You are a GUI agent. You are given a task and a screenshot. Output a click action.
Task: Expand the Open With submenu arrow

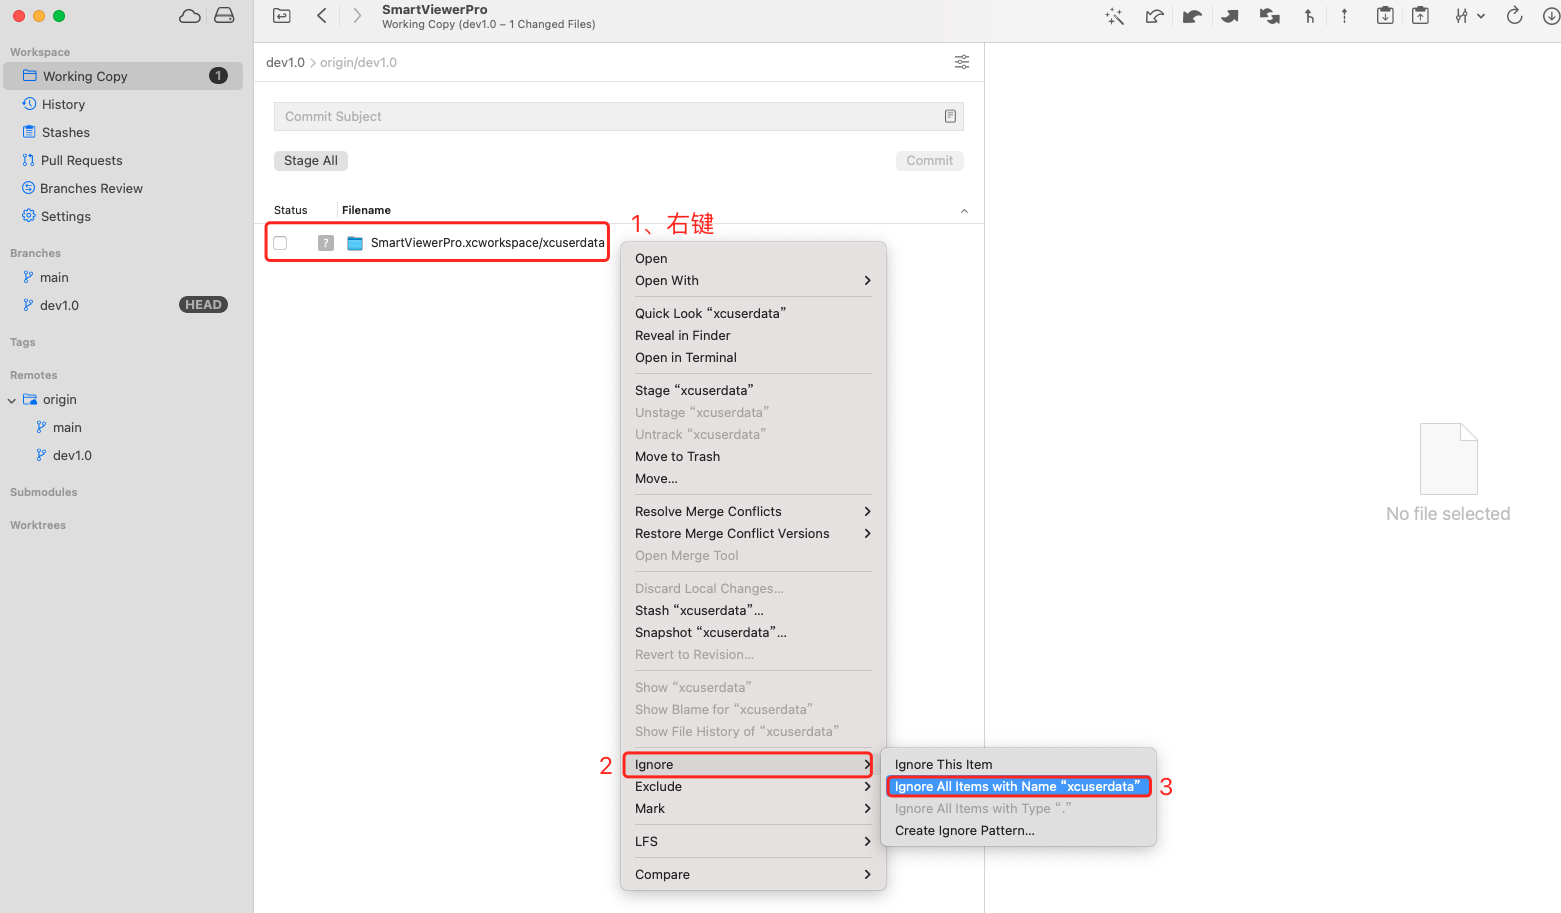(867, 281)
